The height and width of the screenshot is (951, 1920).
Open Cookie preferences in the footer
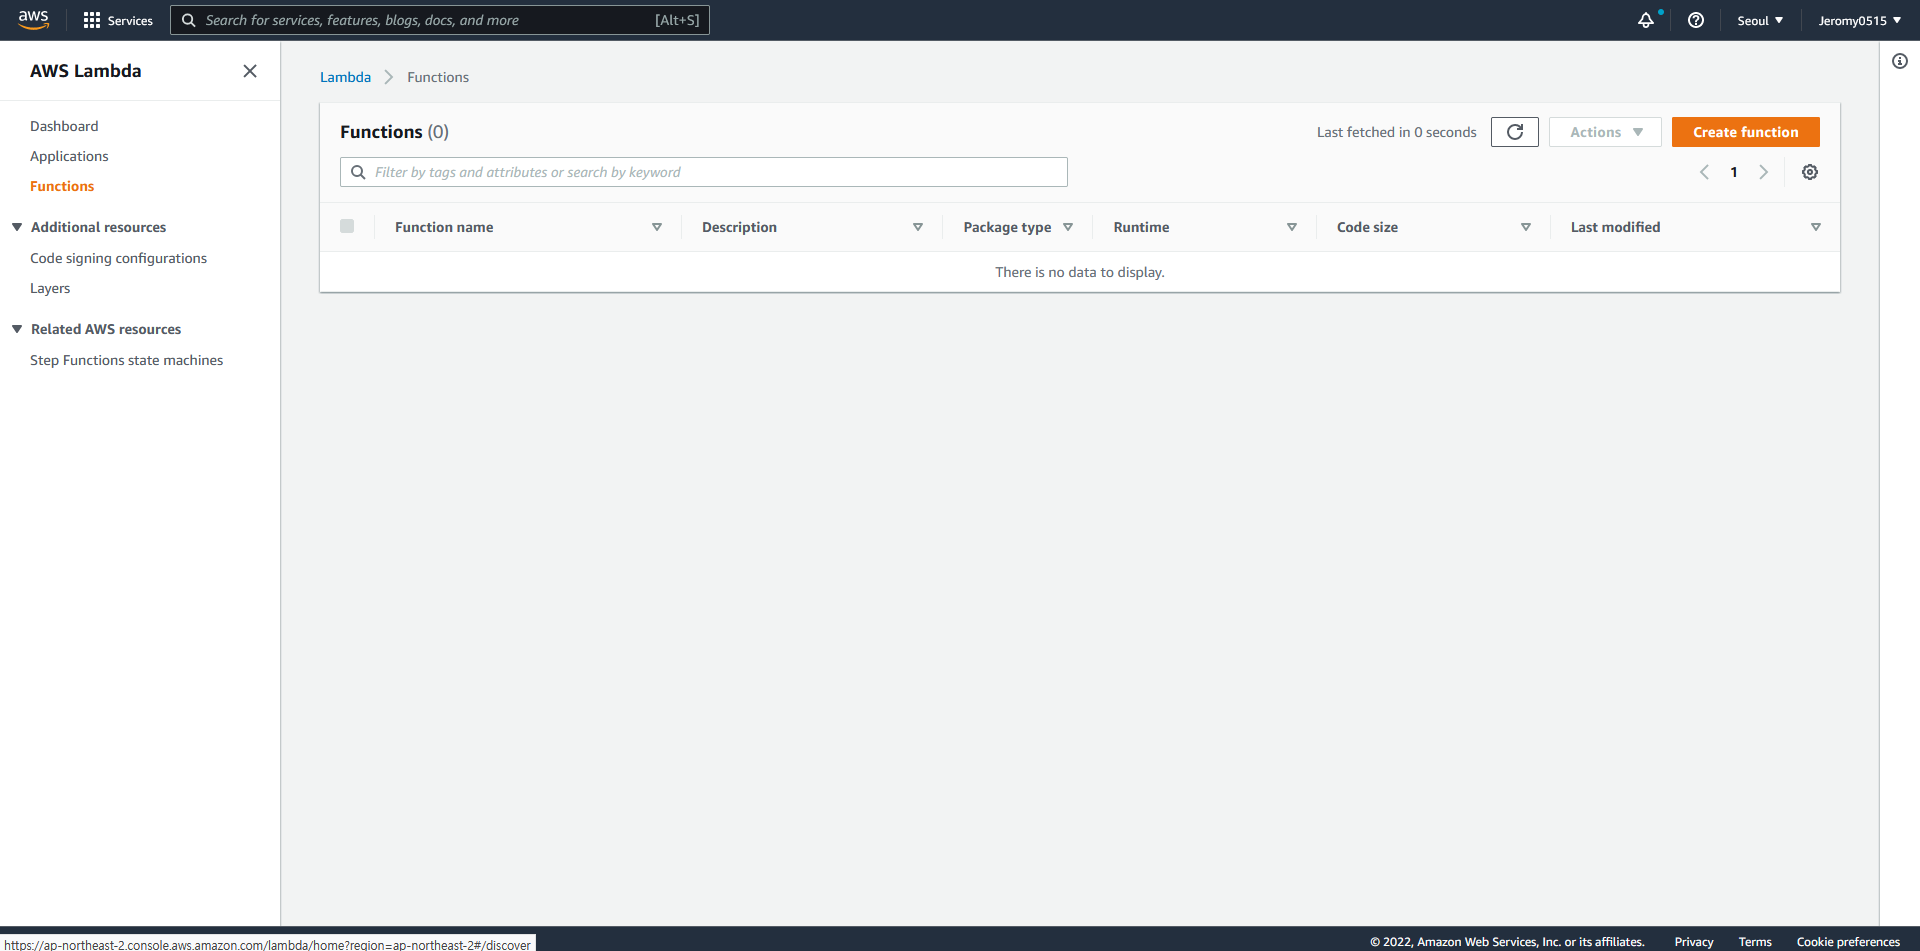tap(1848, 942)
